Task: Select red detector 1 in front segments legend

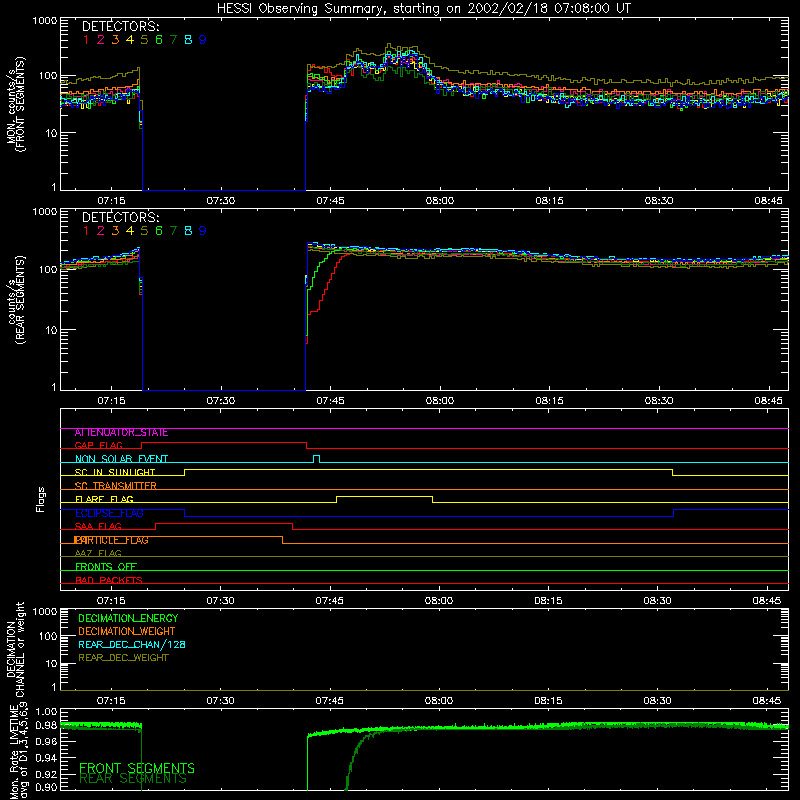Action: [x=86, y=40]
